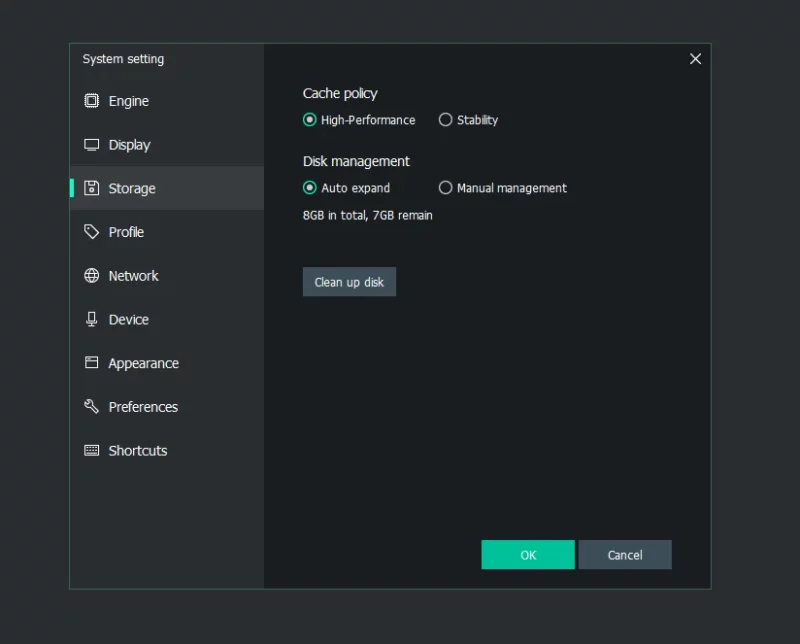Viewport: 800px width, 644px height.
Task: Click the Cancel button
Action: tap(624, 555)
